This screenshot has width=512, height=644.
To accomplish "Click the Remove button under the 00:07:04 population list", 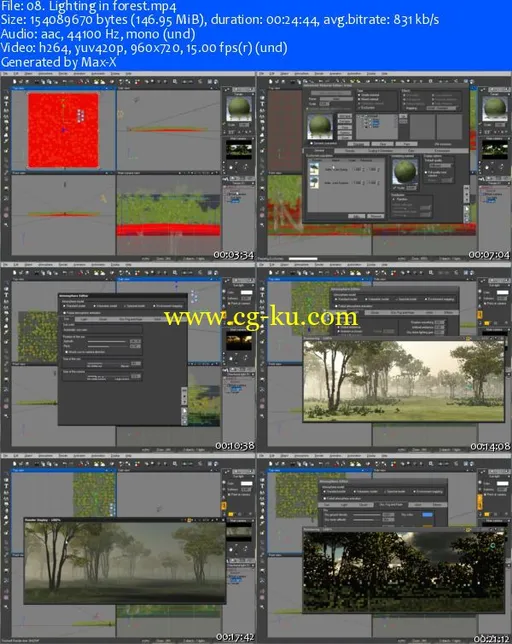I will [375, 216].
